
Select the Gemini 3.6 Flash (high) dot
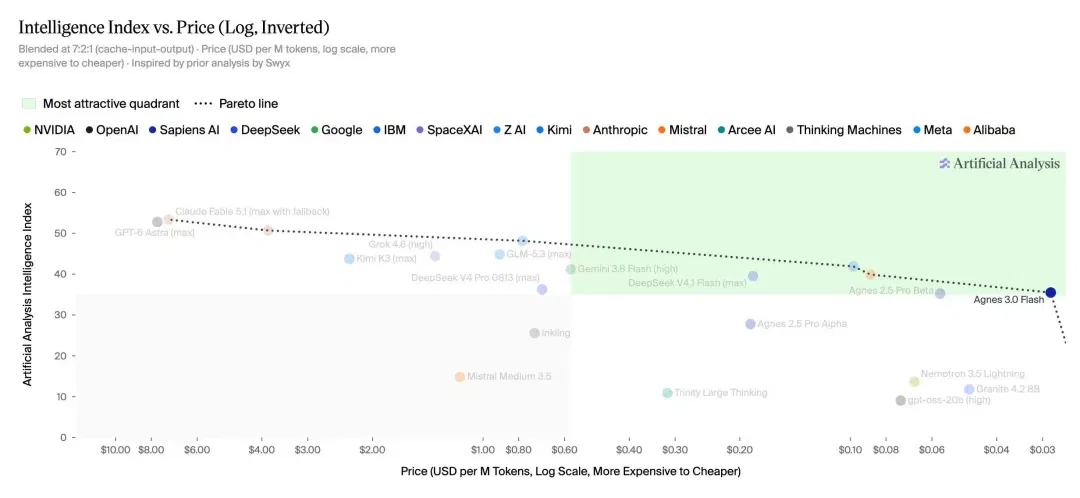pos(570,269)
